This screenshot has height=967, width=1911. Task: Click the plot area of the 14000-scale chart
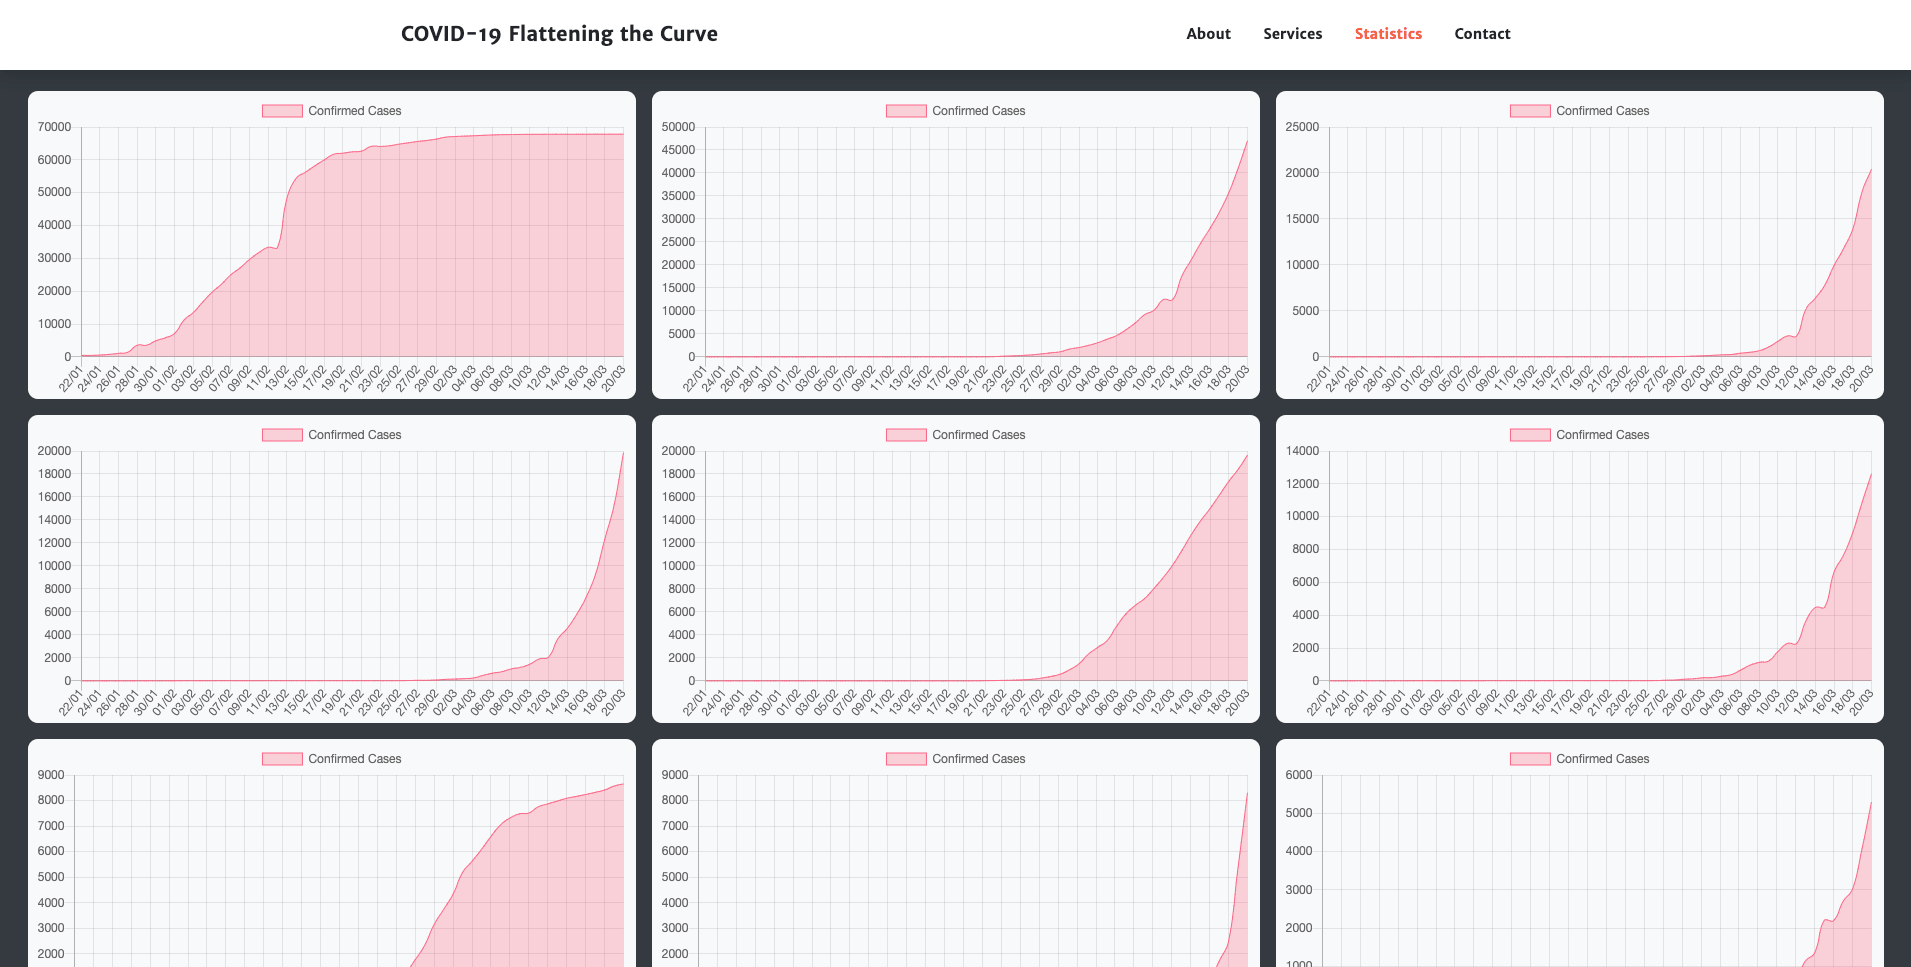click(1600, 566)
